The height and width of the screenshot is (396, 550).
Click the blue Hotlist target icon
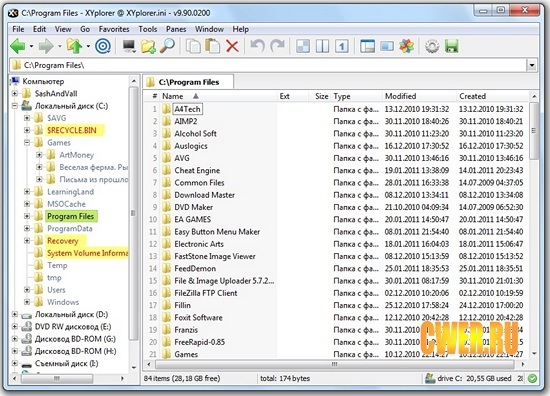pos(103,46)
